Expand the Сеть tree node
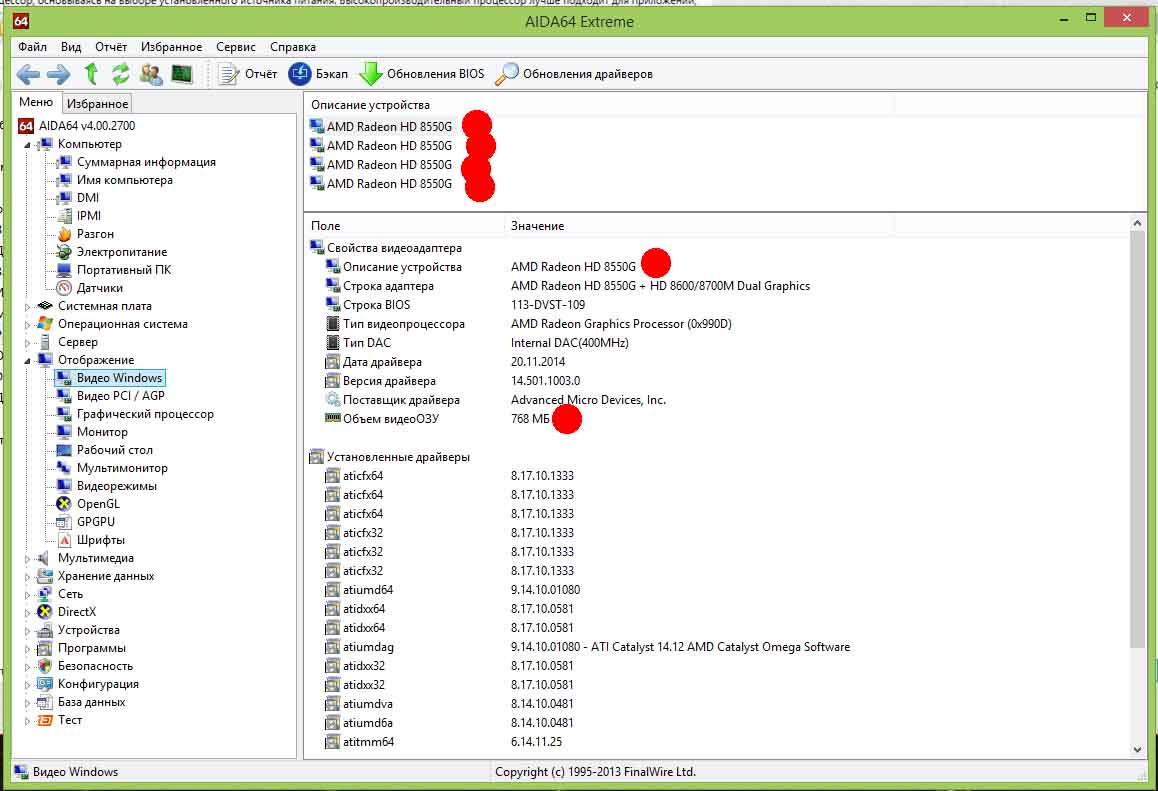Viewport: 1158px width, 791px height. [x=27, y=595]
